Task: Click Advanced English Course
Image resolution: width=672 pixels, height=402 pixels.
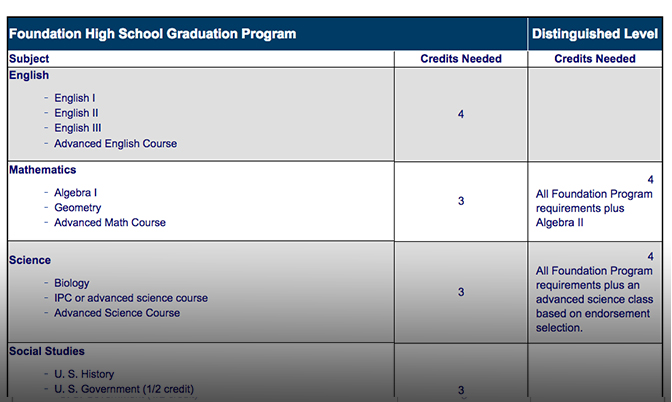Action: (115, 143)
